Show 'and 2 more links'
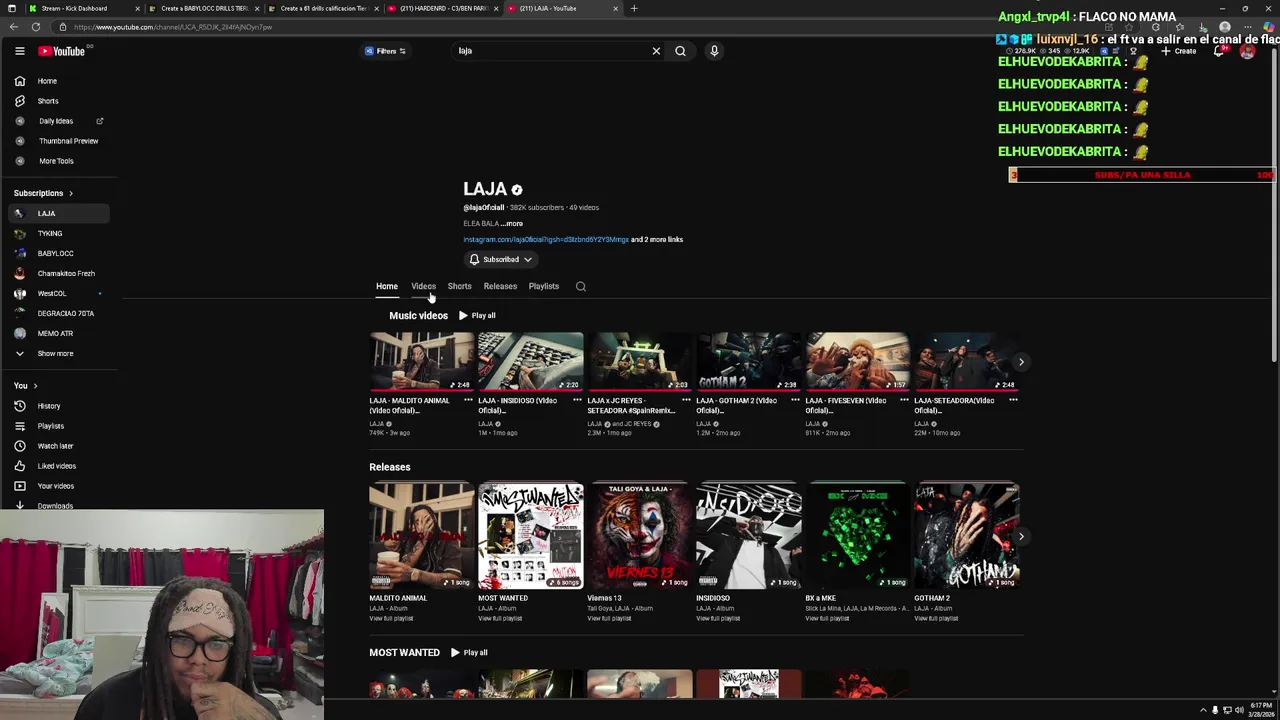This screenshot has width=1280, height=720. [x=657, y=240]
